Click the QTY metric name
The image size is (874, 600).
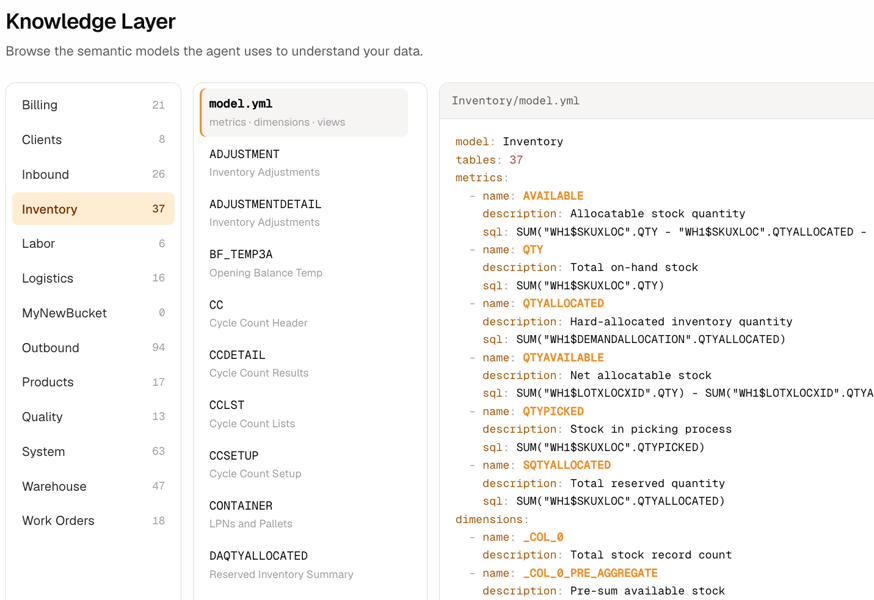[x=533, y=250]
